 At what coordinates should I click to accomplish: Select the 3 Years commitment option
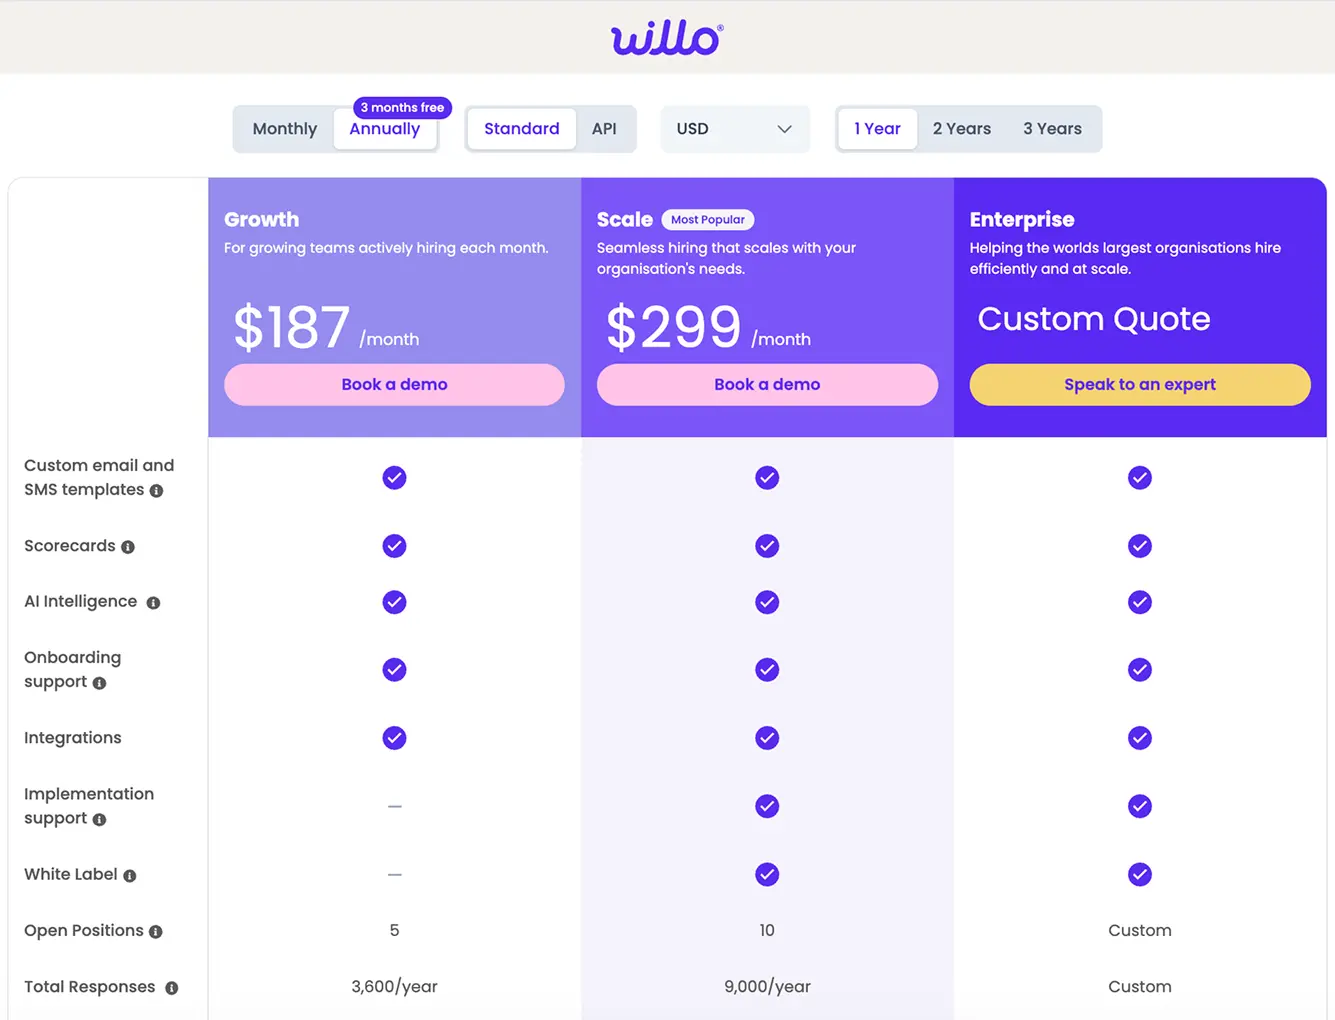[1052, 128]
